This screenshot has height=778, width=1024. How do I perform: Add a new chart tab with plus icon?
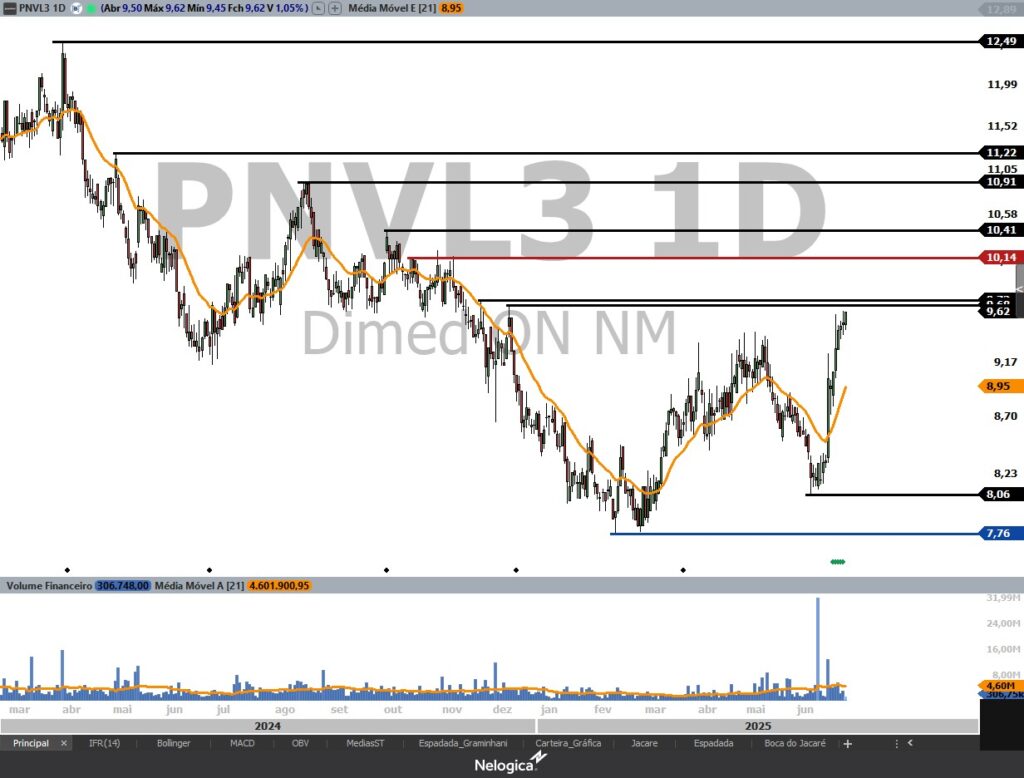click(848, 743)
